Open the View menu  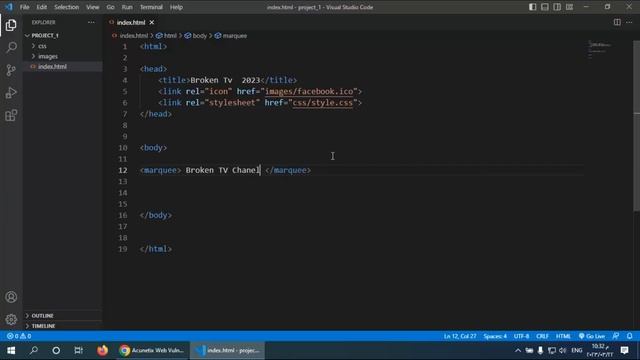[x=93, y=7]
